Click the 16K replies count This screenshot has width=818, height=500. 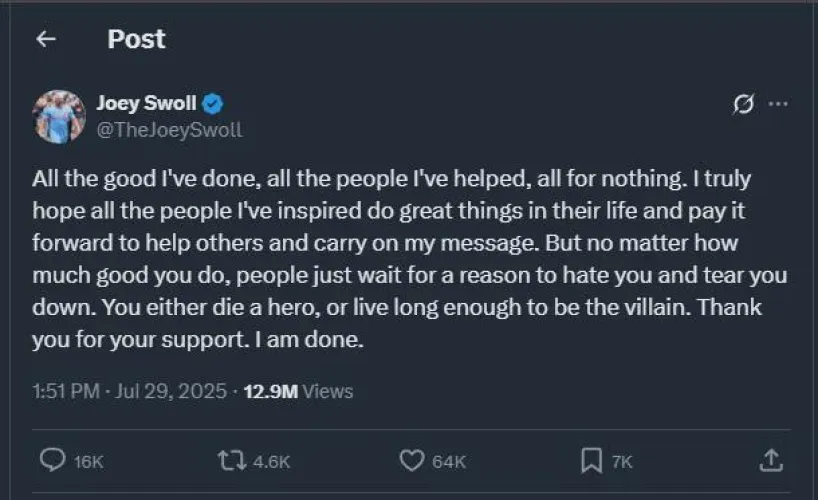pyautogui.click(x=89, y=461)
